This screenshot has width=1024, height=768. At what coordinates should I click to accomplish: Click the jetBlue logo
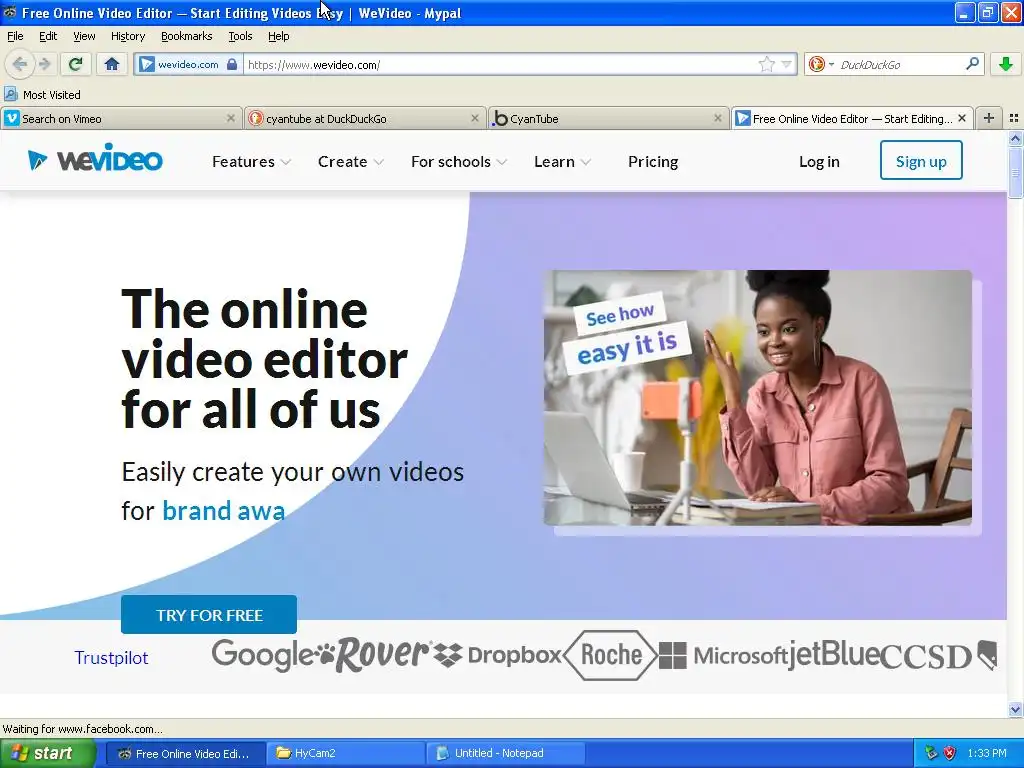click(x=833, y=654)
